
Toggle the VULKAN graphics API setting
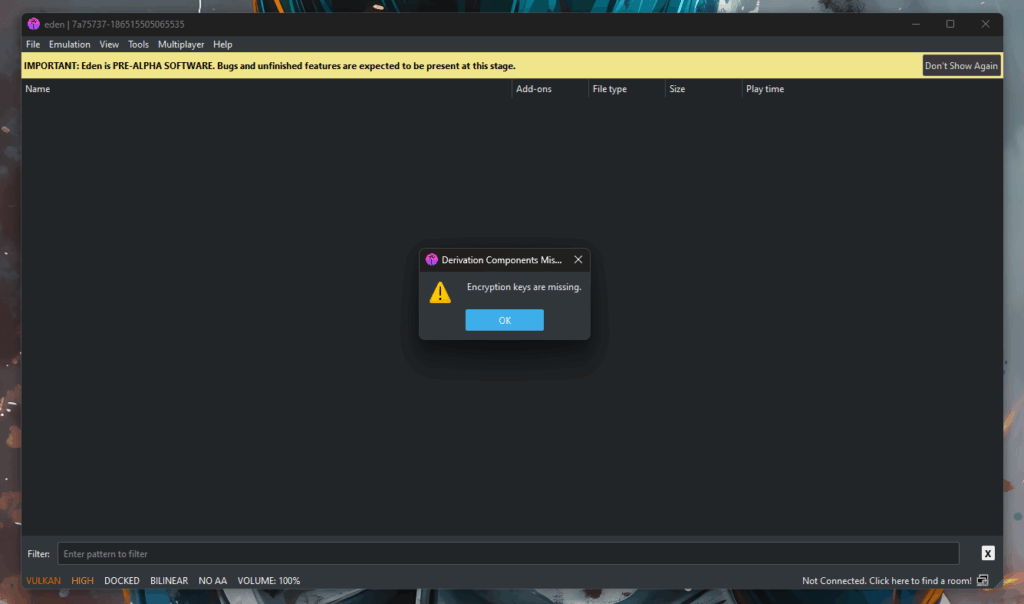click(43, 580)
